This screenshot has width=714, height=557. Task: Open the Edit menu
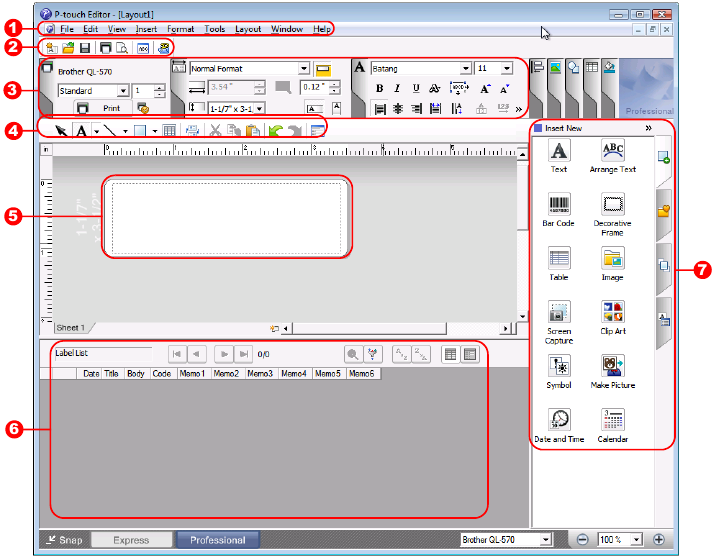coord(90,29)
